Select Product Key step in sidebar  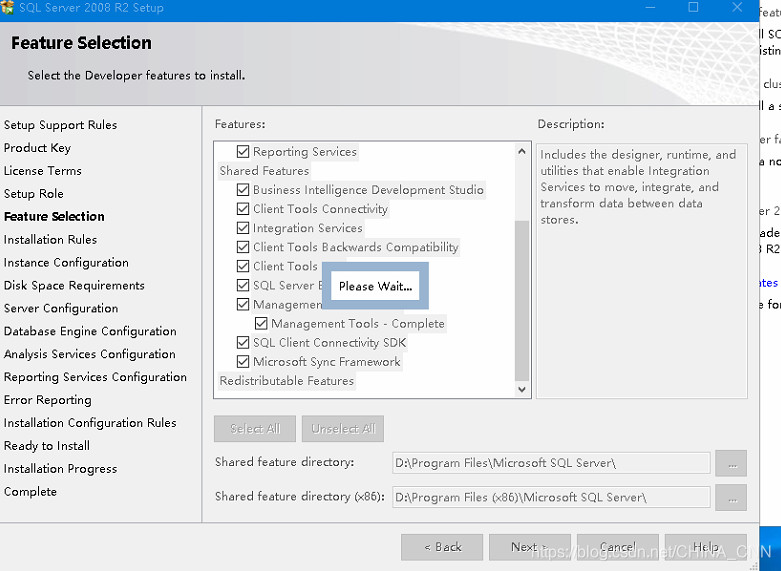[x=37, y=148]
